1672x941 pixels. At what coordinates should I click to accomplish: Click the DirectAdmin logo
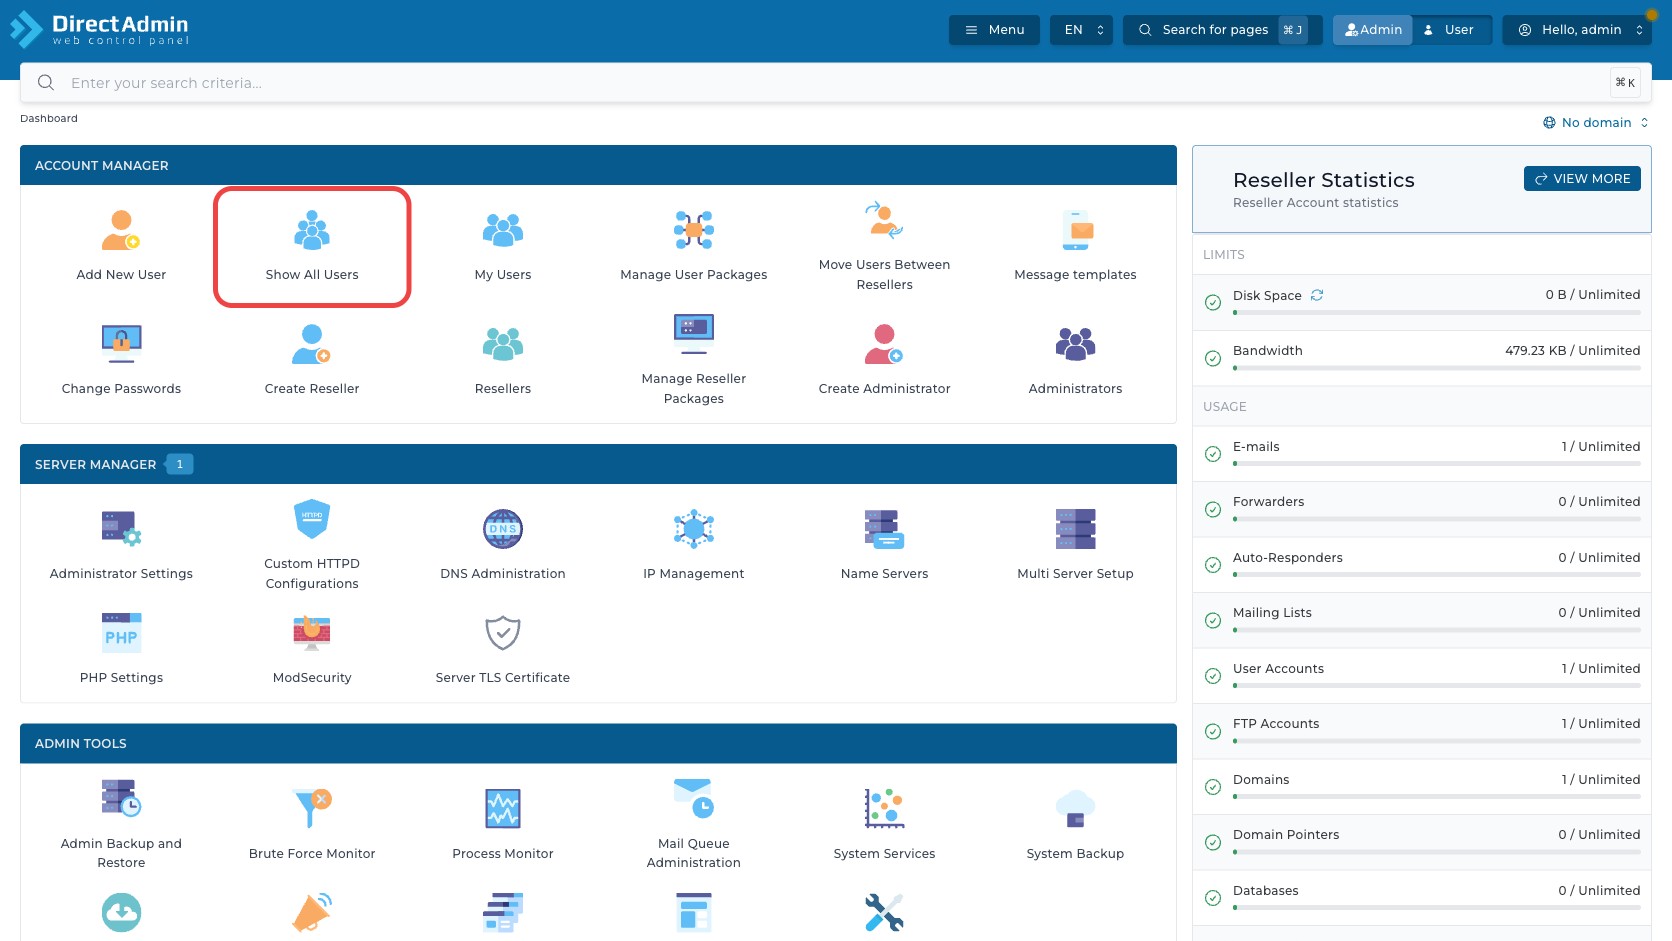[99, 29]
